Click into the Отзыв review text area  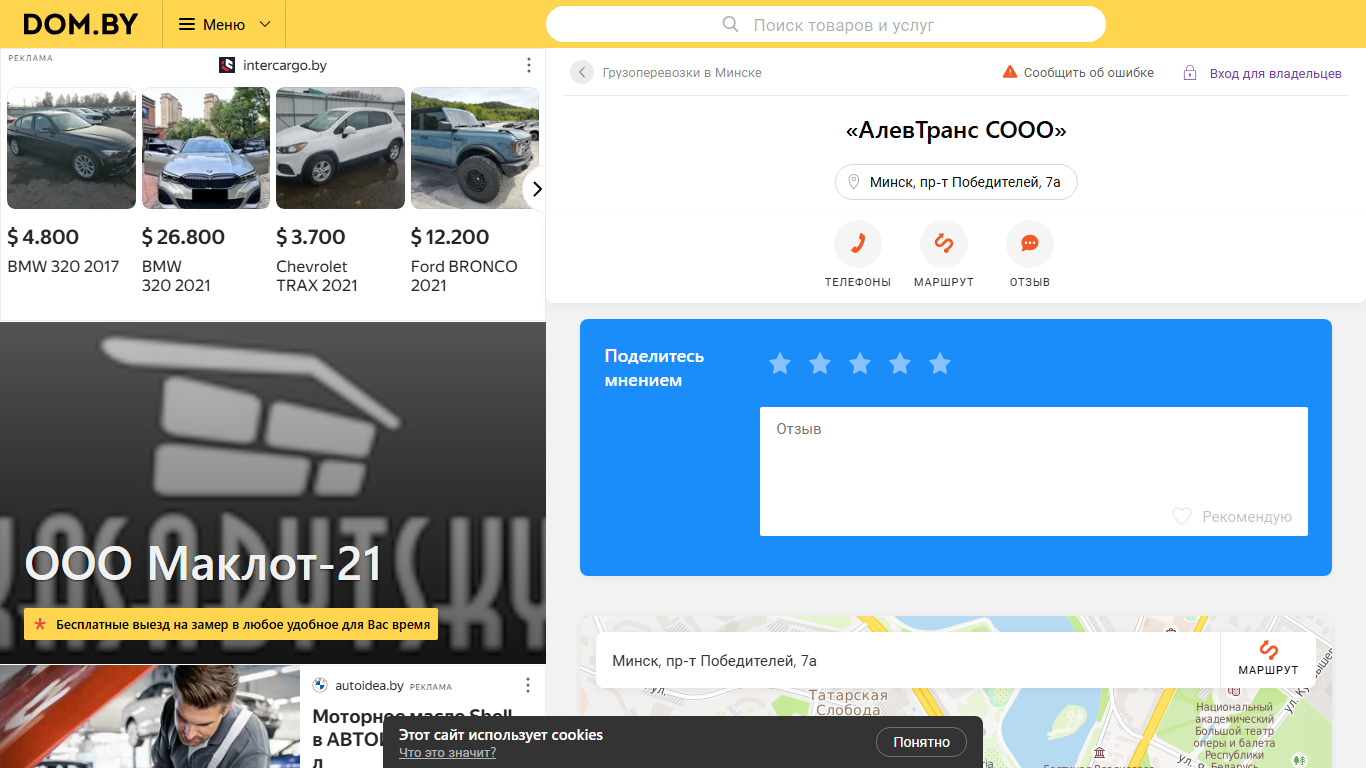(x=1034, y=471)
